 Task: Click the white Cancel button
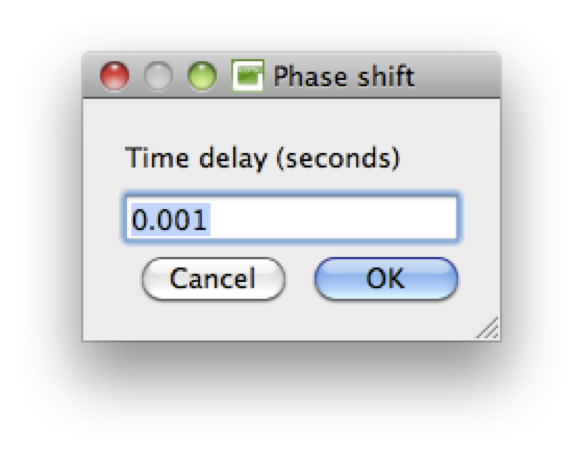pos(213,279)
